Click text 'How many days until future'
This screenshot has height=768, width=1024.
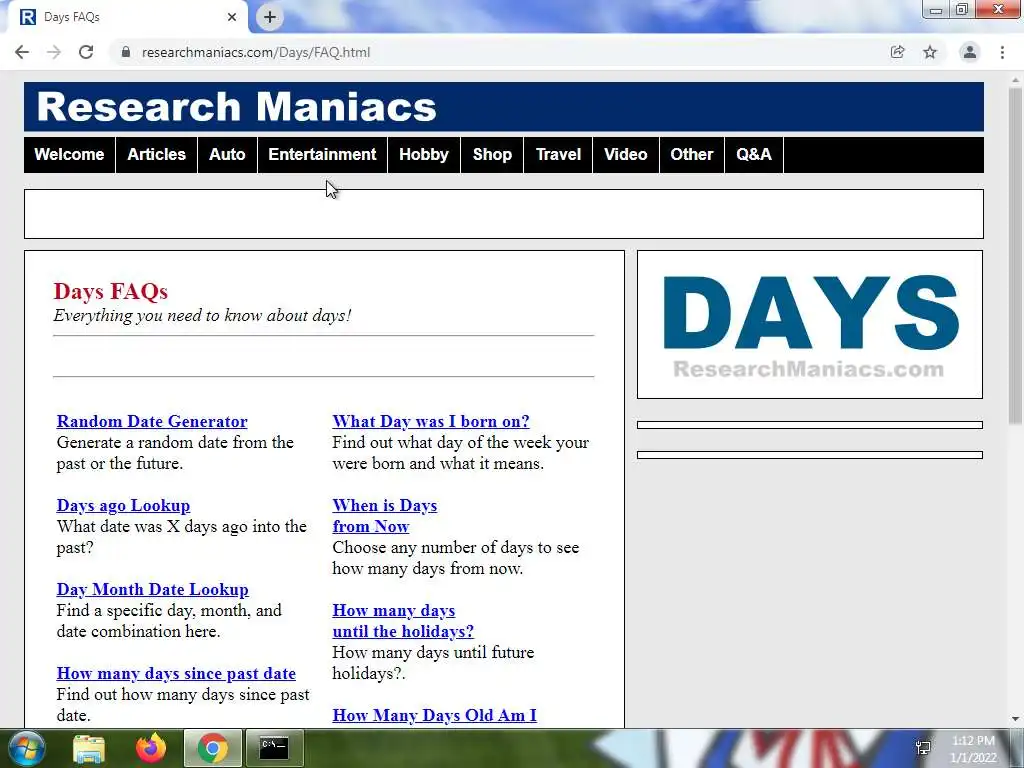tap(433, 652)
